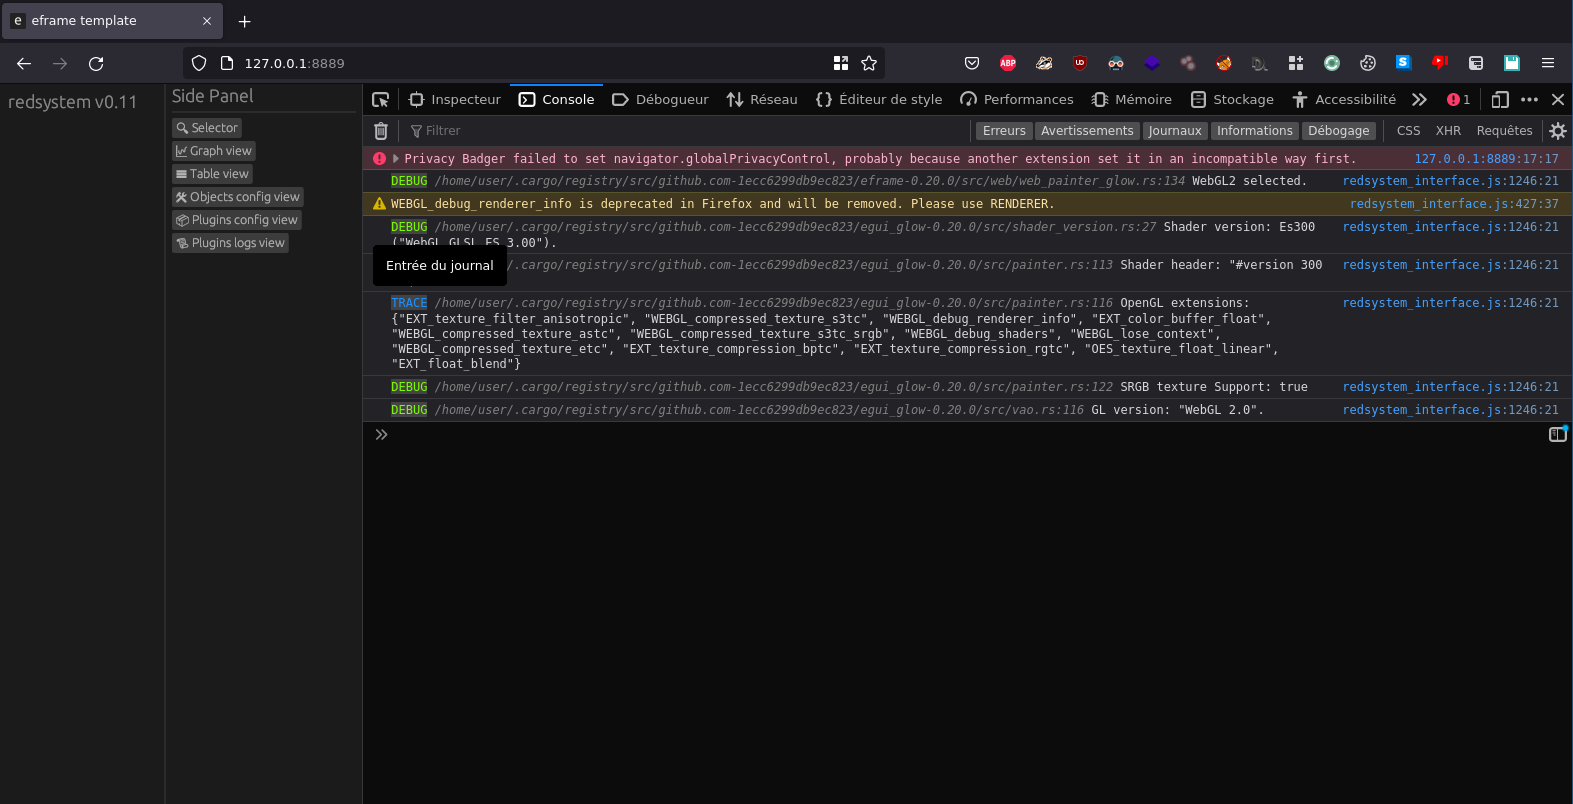Viewport: 1573px width, 804px height.
Task: Clear console output with trash icon
Action: (x=381, y=131)
